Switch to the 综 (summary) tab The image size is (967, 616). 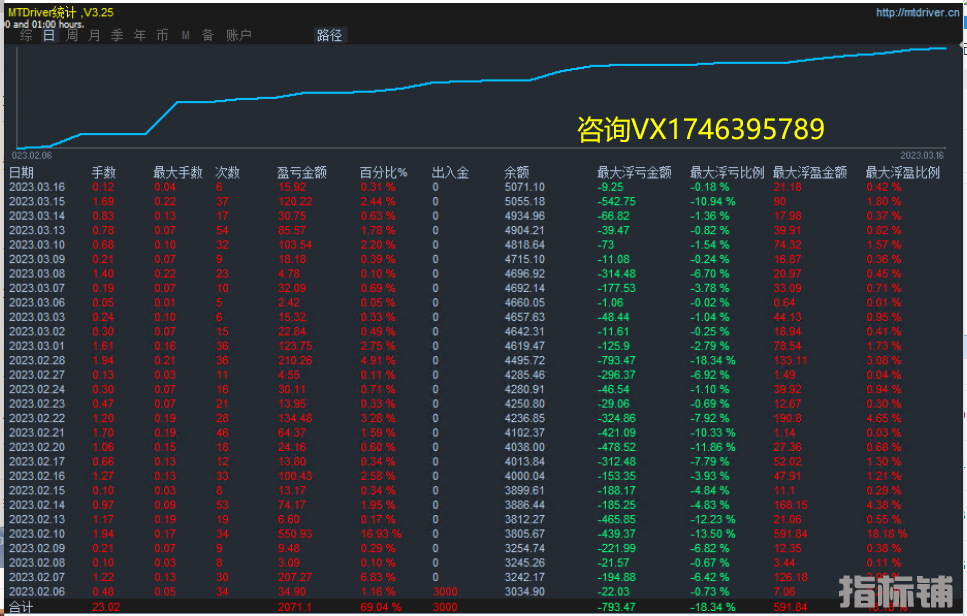point(26,35)
